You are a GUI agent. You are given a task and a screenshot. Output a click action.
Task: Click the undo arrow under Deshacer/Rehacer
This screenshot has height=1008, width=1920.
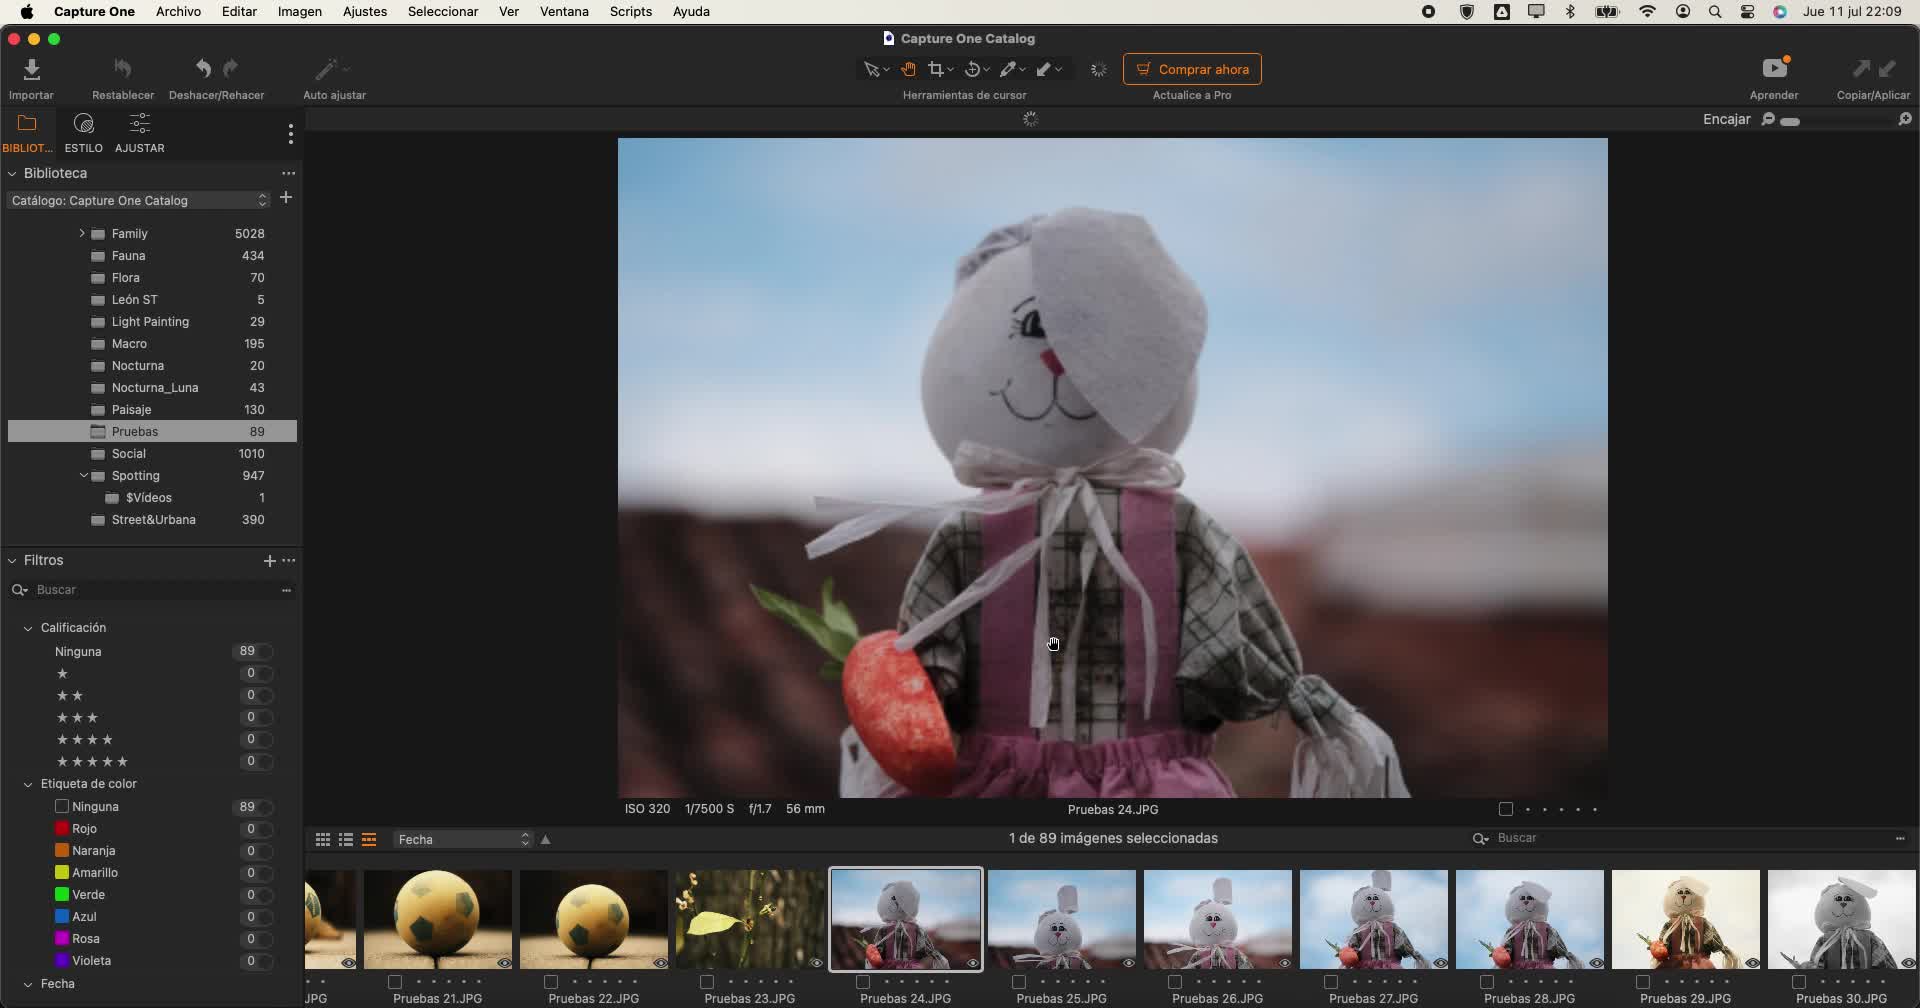coord(203,69)
